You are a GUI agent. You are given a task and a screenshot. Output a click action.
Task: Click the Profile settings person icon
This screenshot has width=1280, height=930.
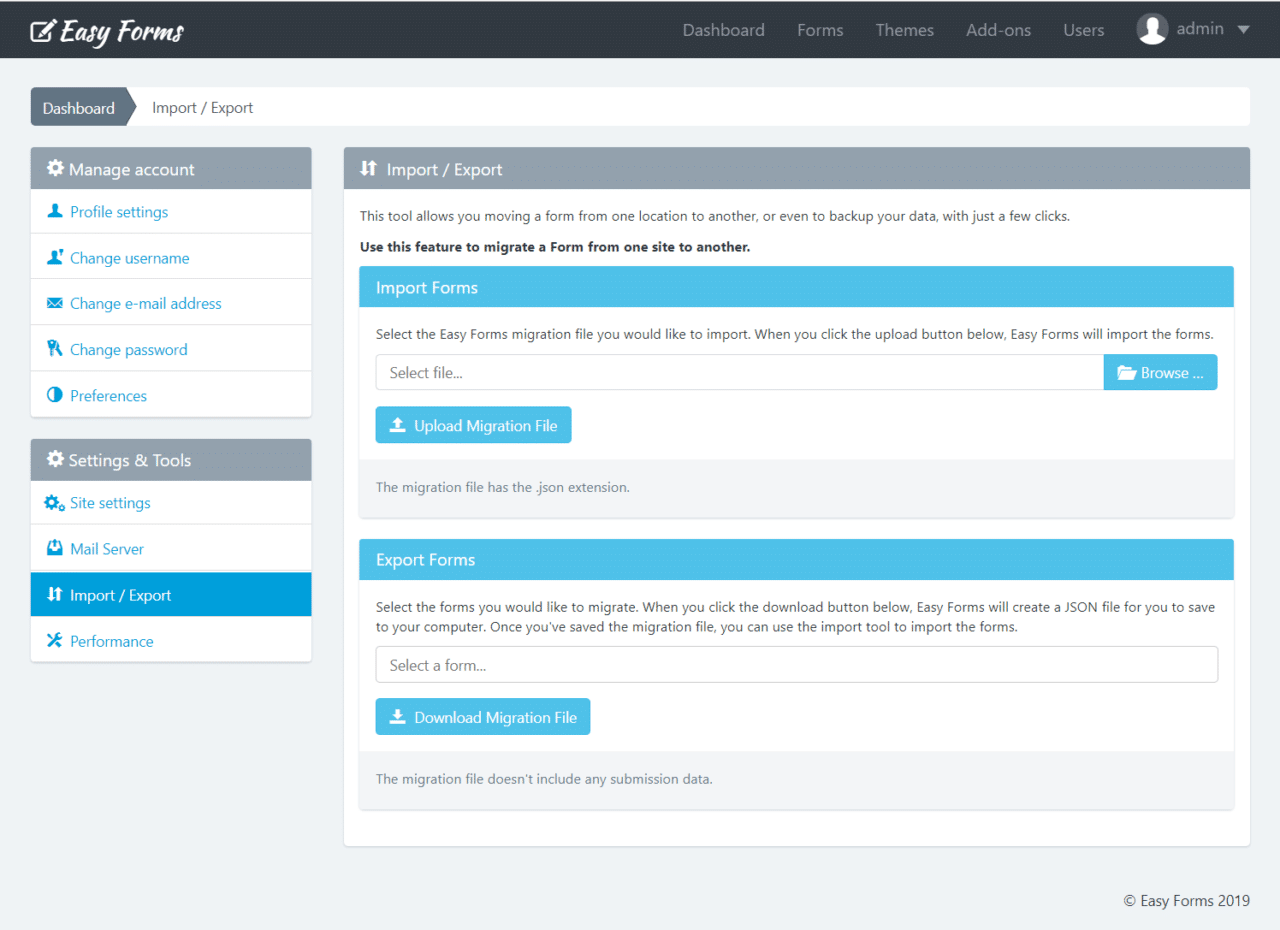(x=55, y=211)
